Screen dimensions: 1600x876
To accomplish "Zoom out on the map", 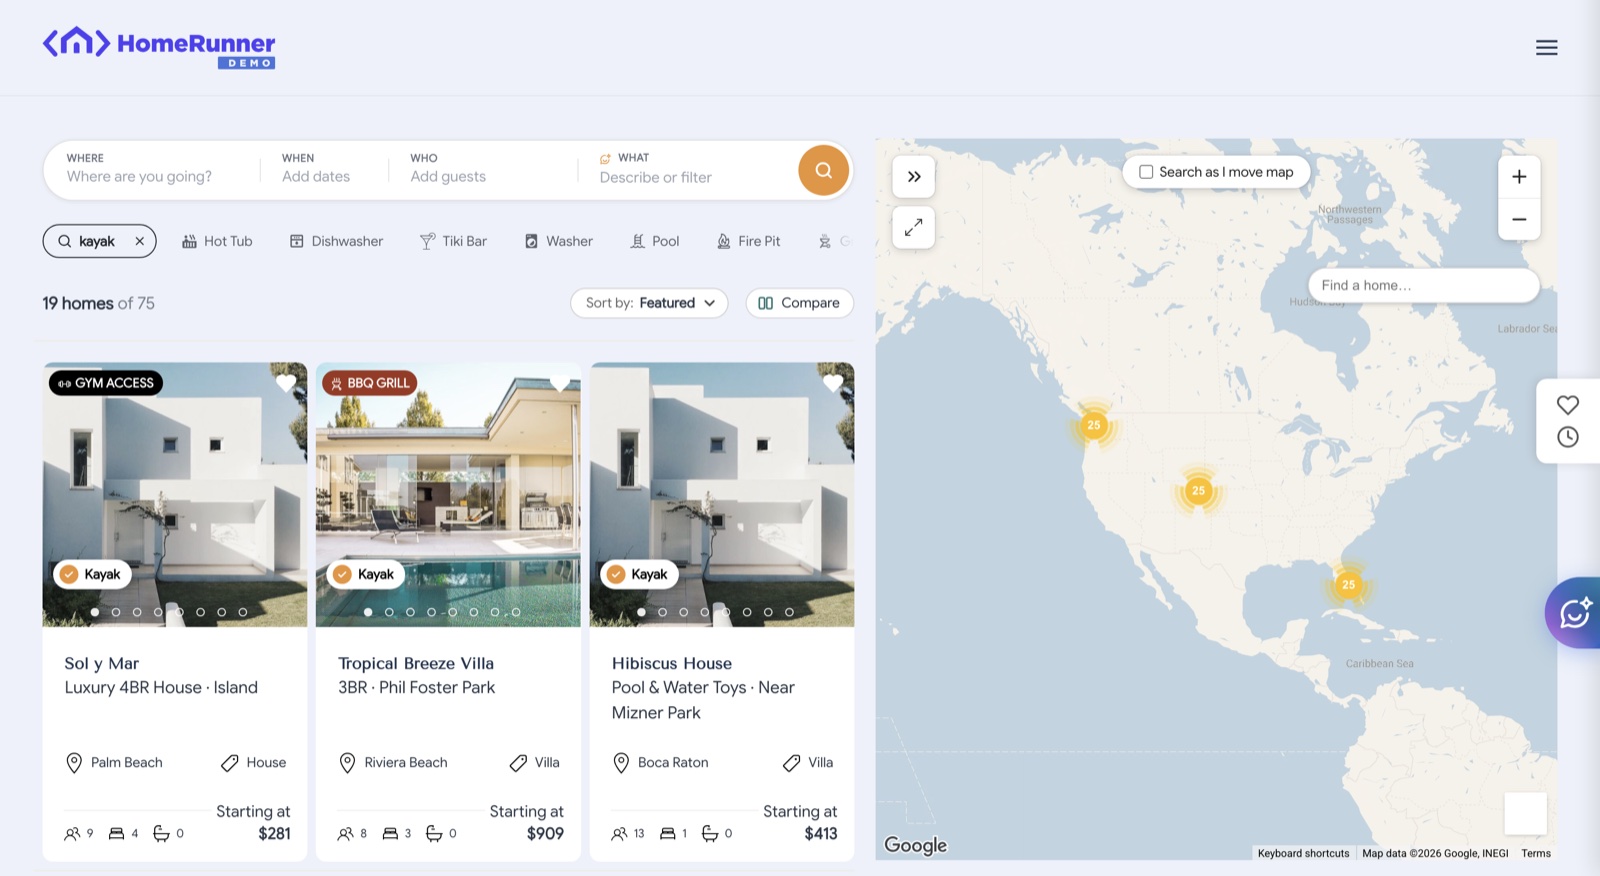I will (1518, 219).
